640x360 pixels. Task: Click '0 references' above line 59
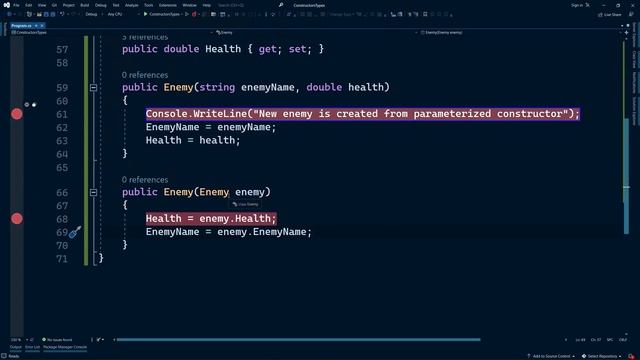tap(145, 75)
